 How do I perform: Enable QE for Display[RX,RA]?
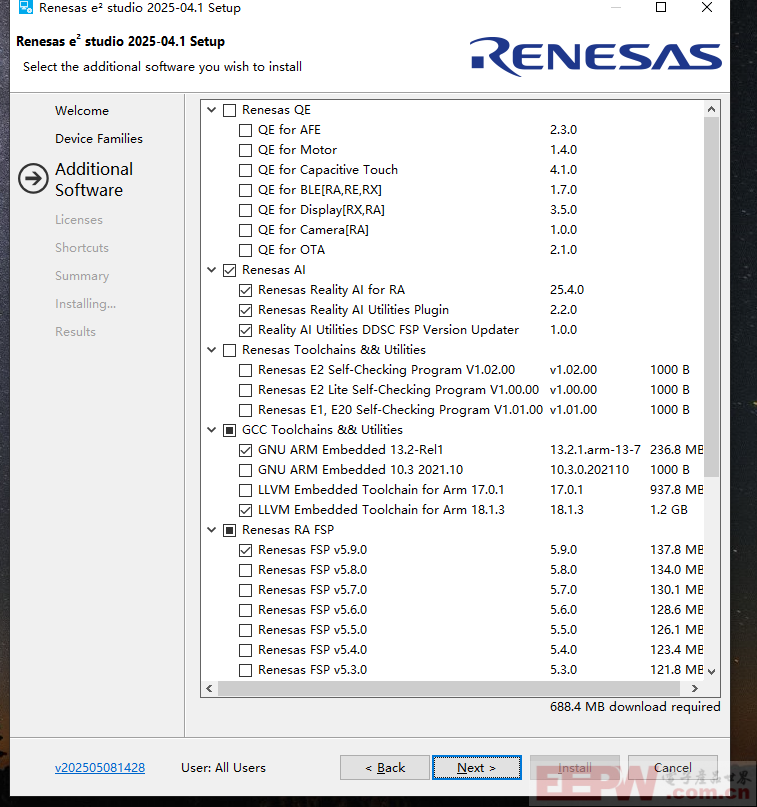245,210
